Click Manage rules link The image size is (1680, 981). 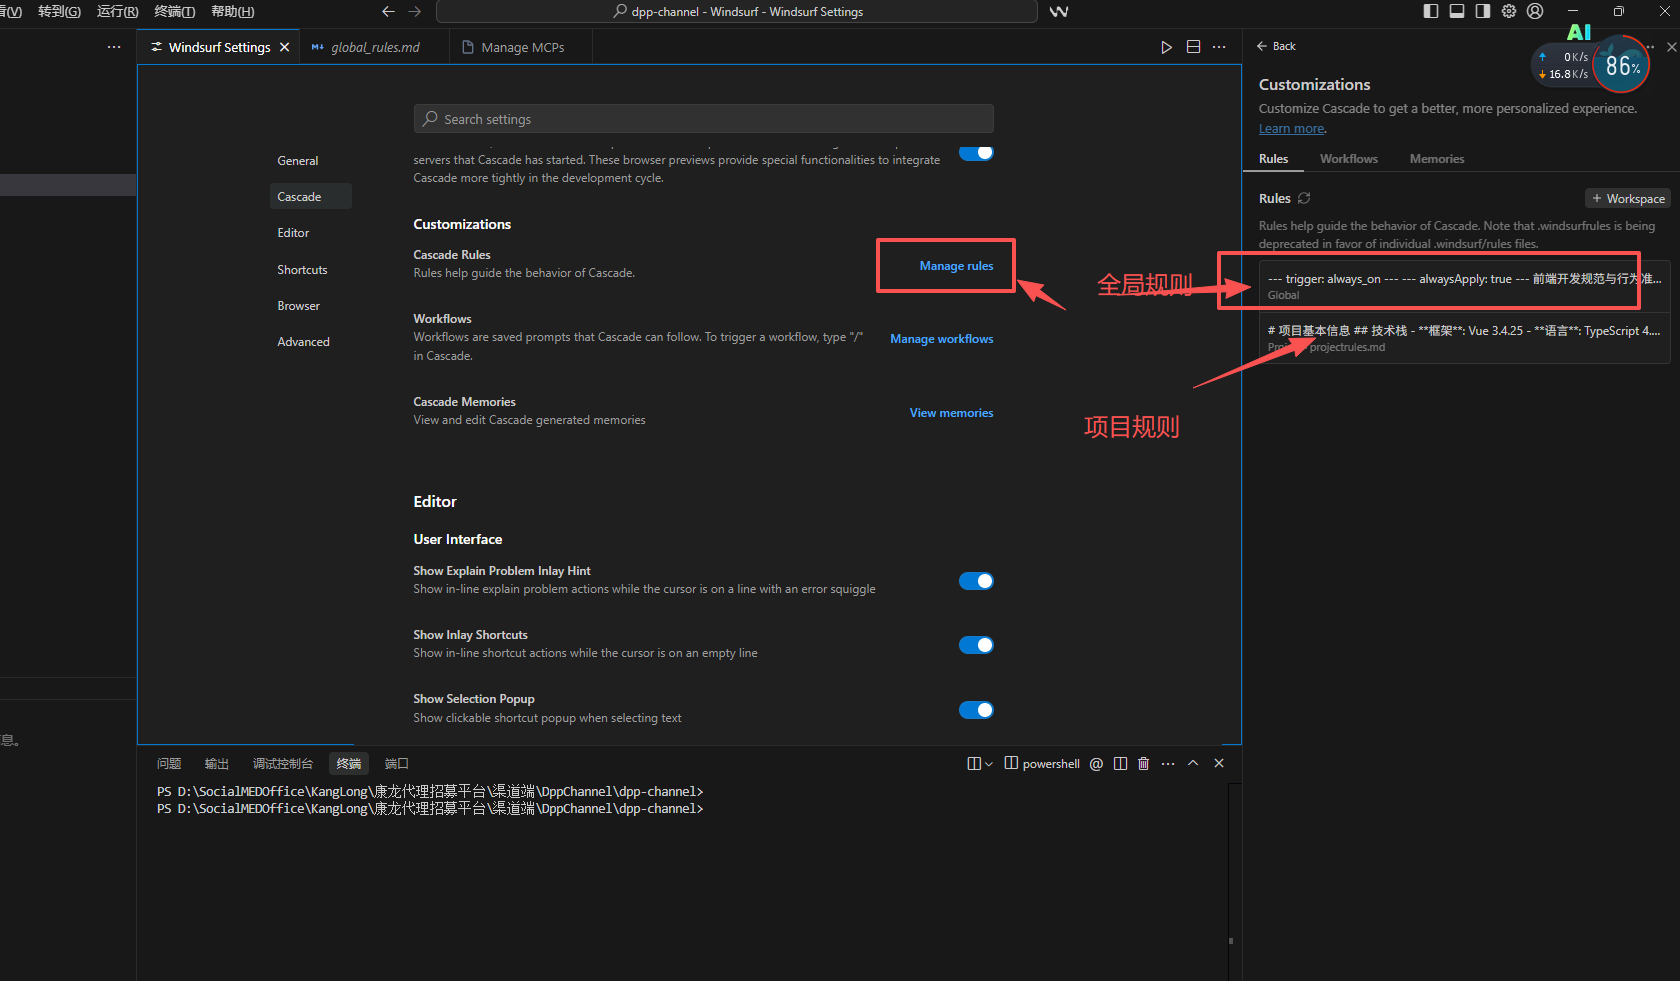[x=956, y=266]
